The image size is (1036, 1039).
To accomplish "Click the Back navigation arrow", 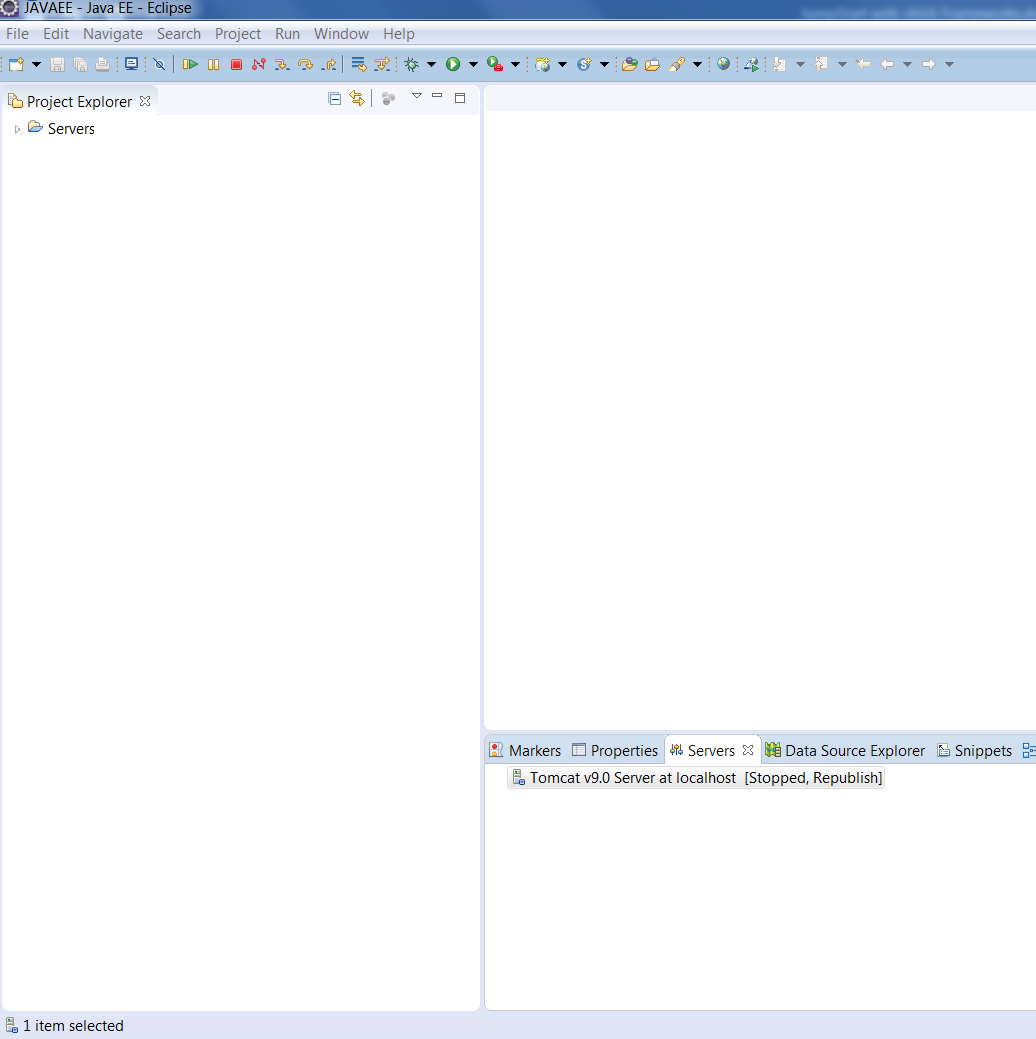I will coord(887,64).
